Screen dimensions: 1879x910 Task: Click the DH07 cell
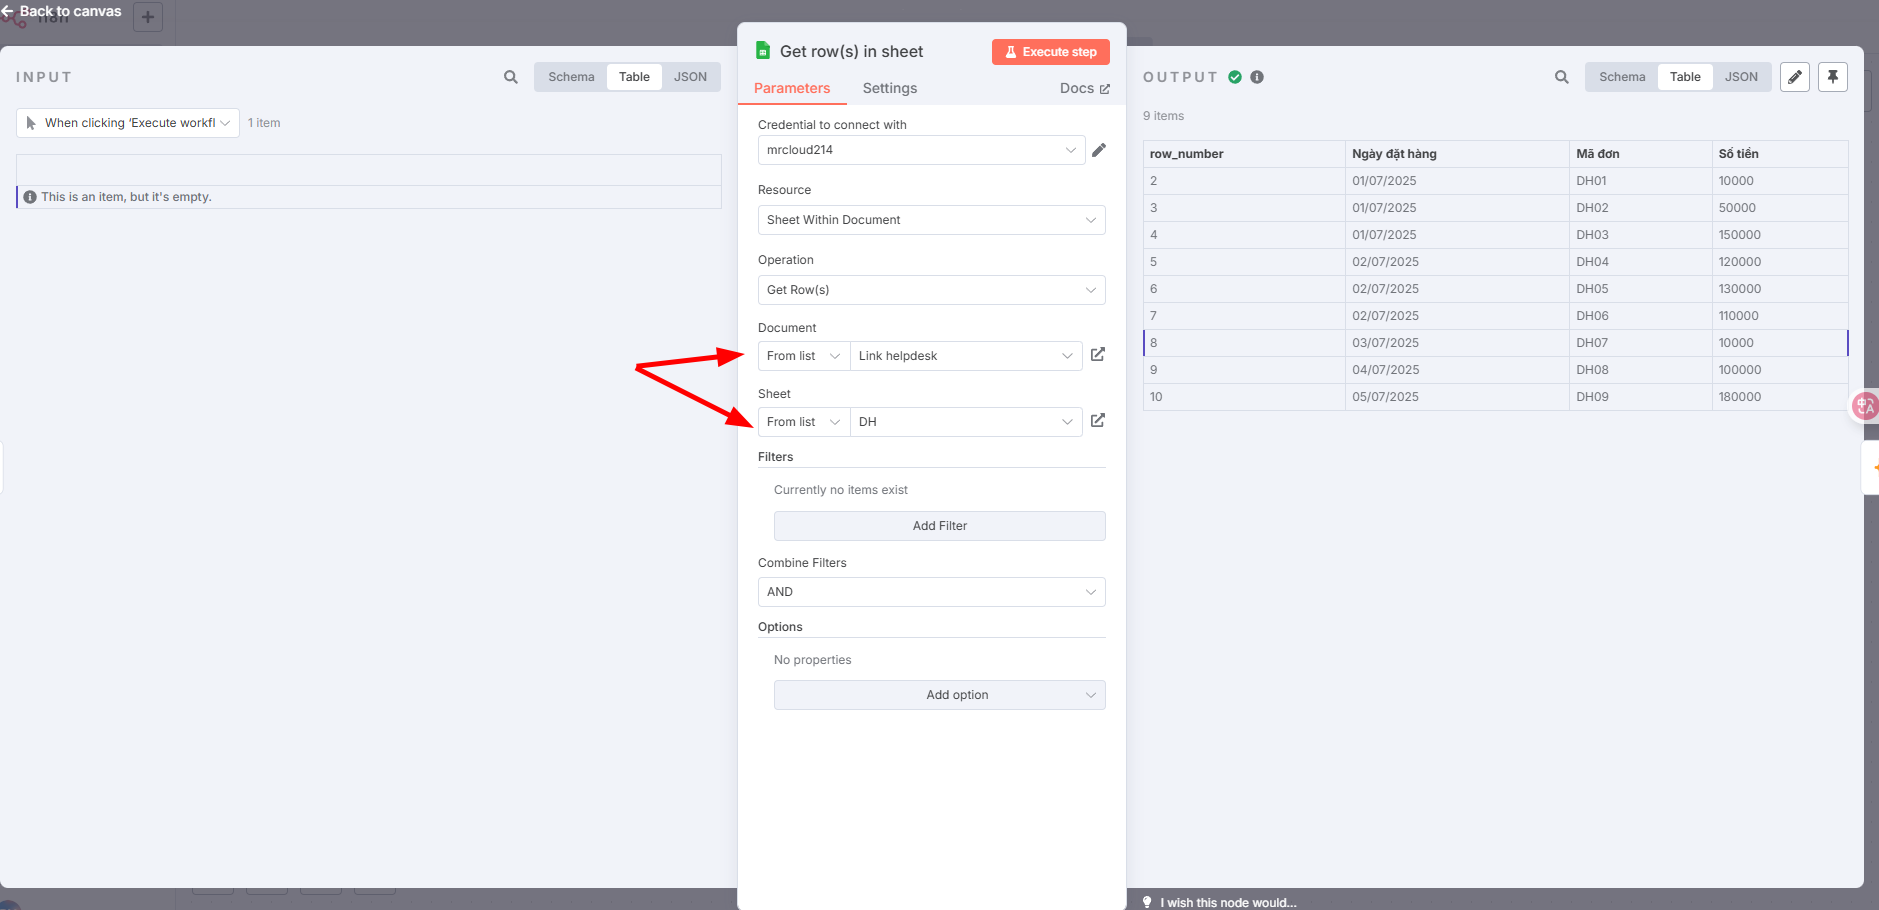click(x=1641, y=343)
